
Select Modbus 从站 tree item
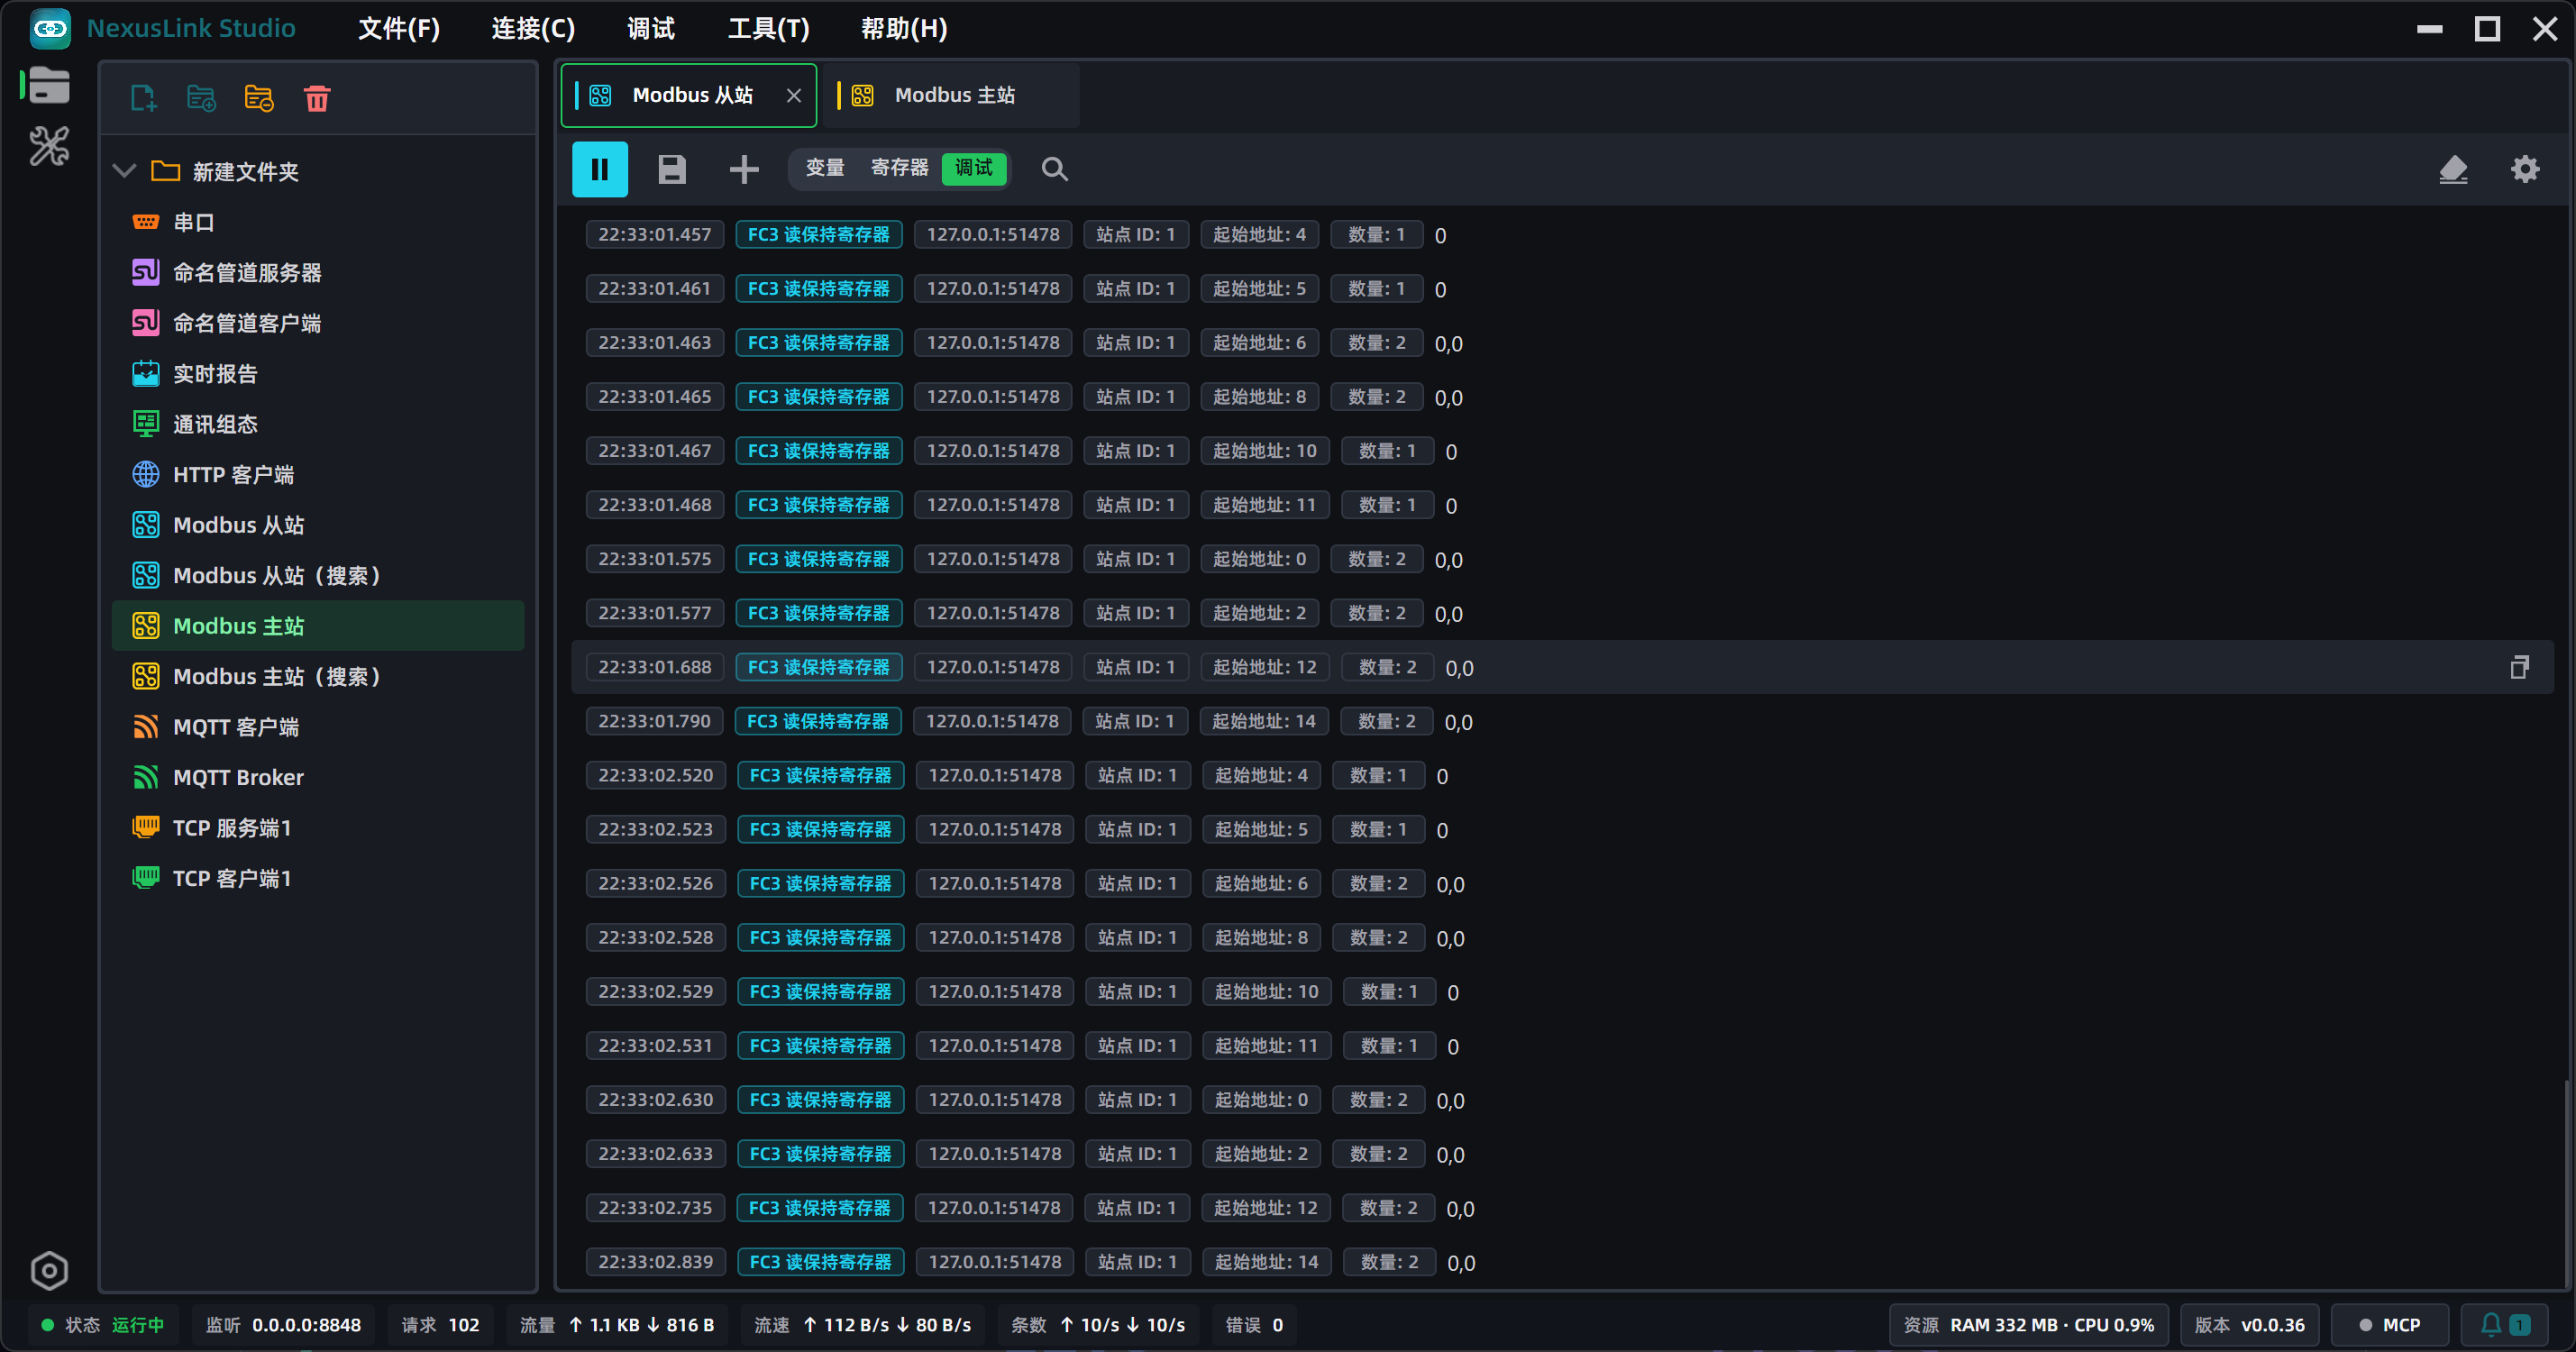click(318, 525)
